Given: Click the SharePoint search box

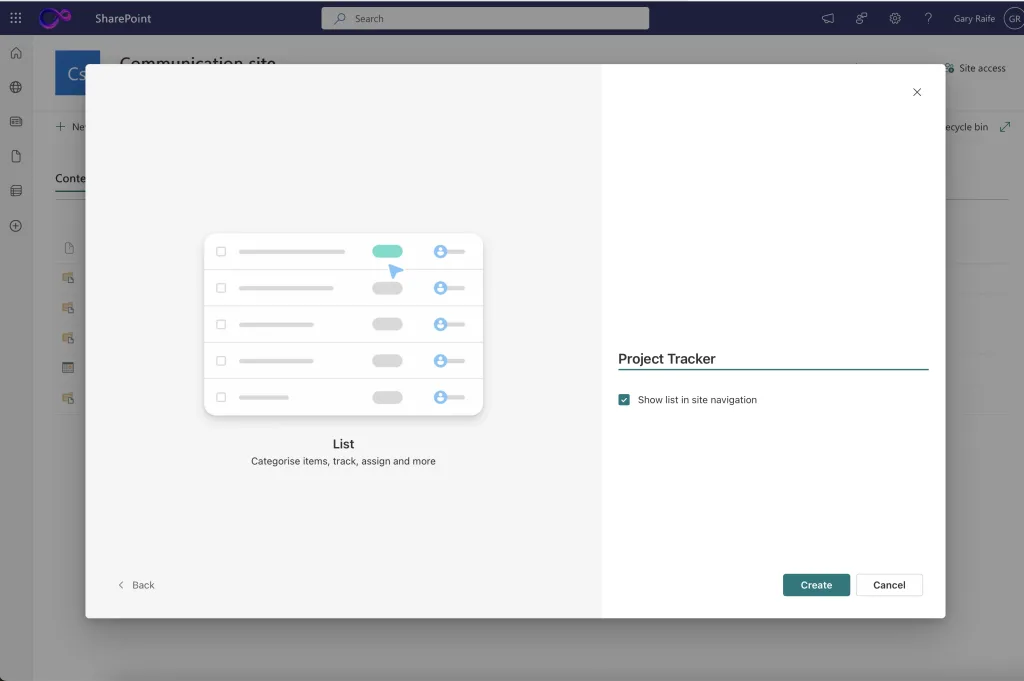Looking at the screenshot, I should coord(485,18).
